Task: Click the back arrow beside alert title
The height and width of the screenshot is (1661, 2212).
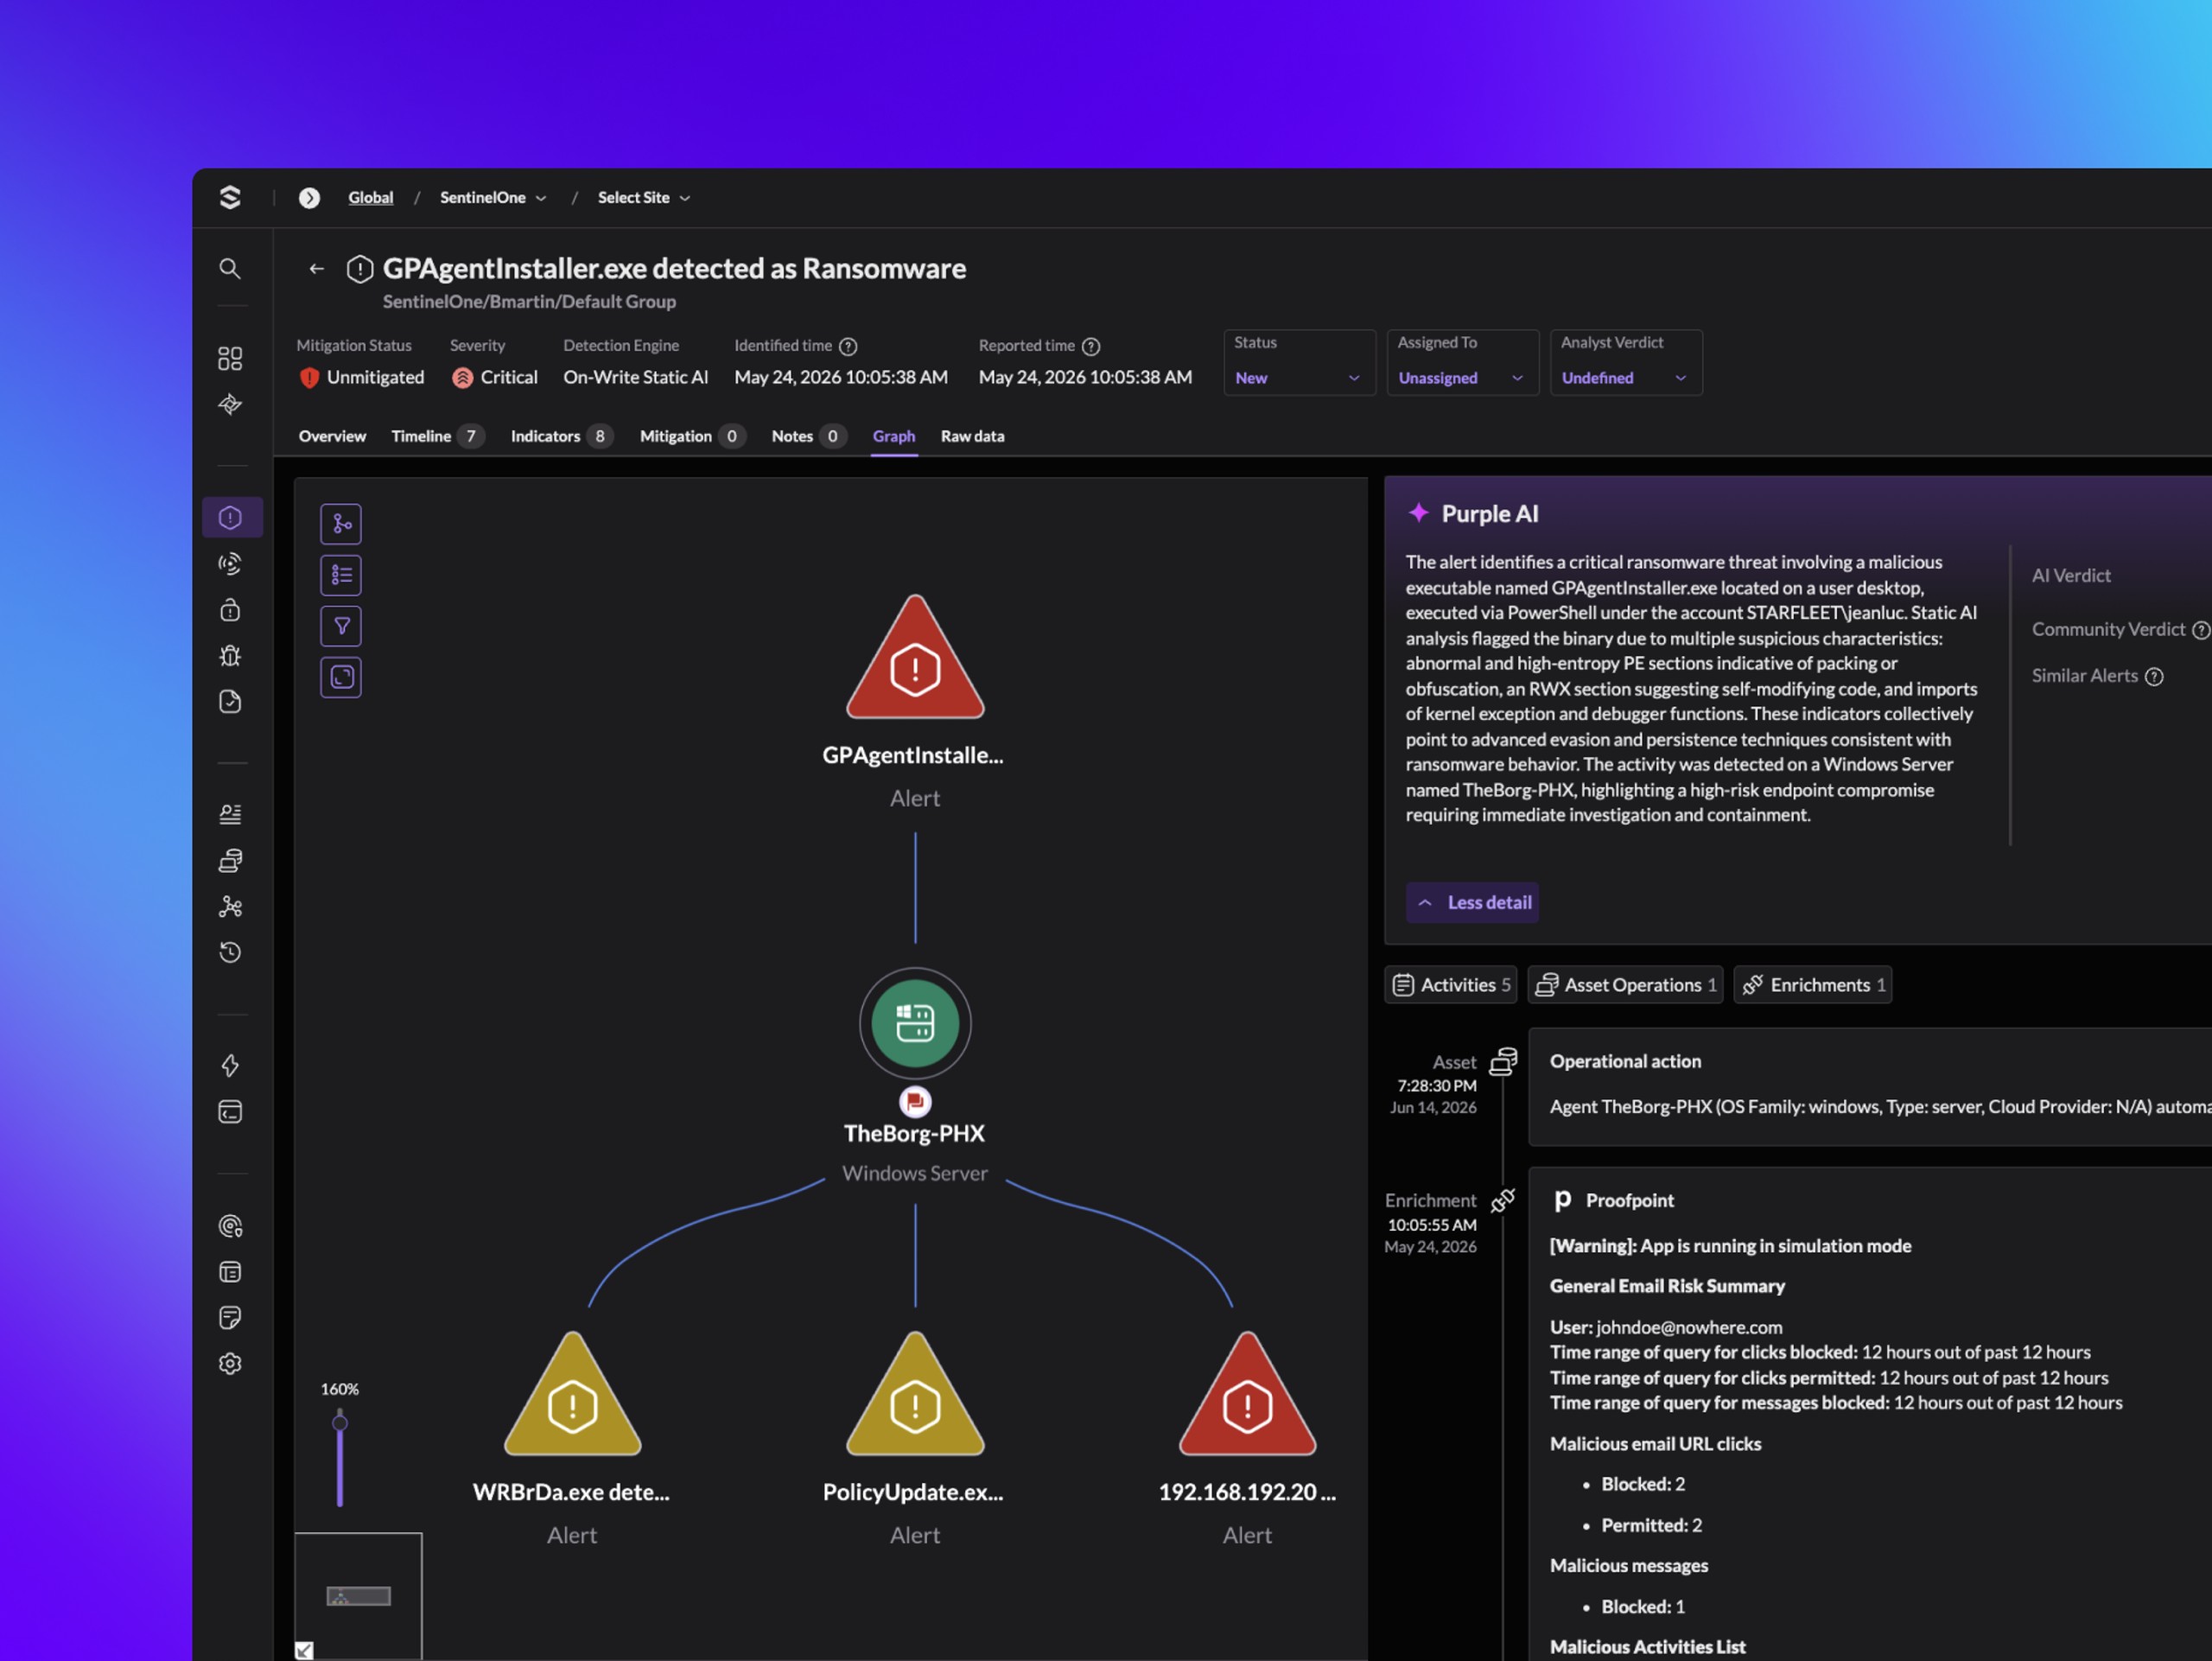Action: (x=316, y=268)
